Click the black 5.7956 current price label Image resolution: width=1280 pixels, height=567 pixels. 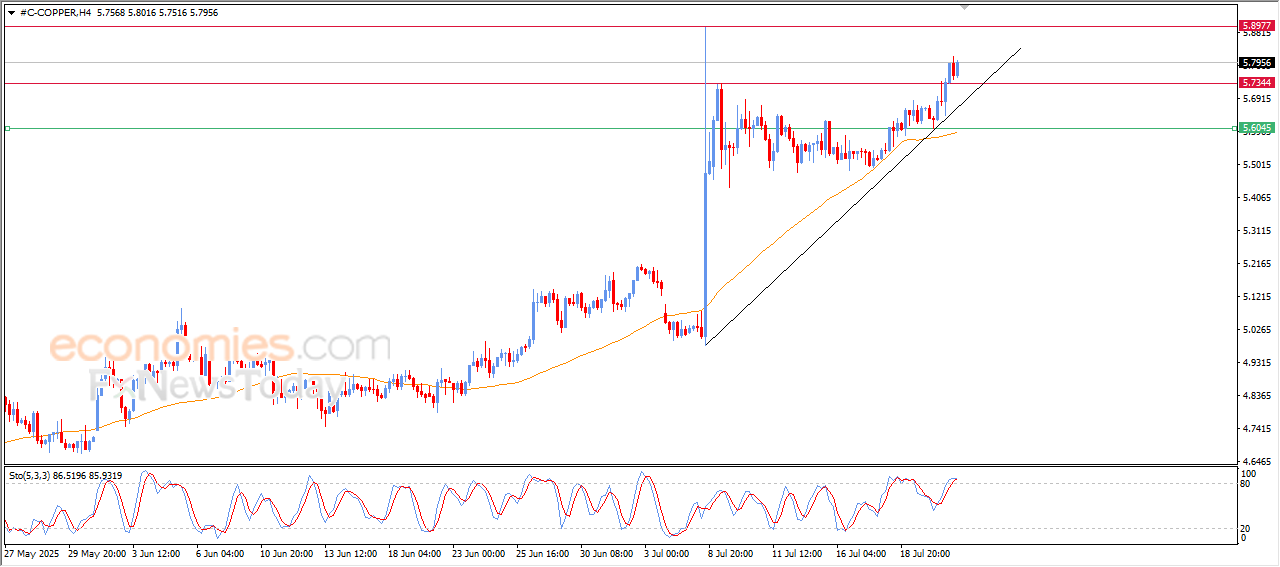(x=1255, y=62)
